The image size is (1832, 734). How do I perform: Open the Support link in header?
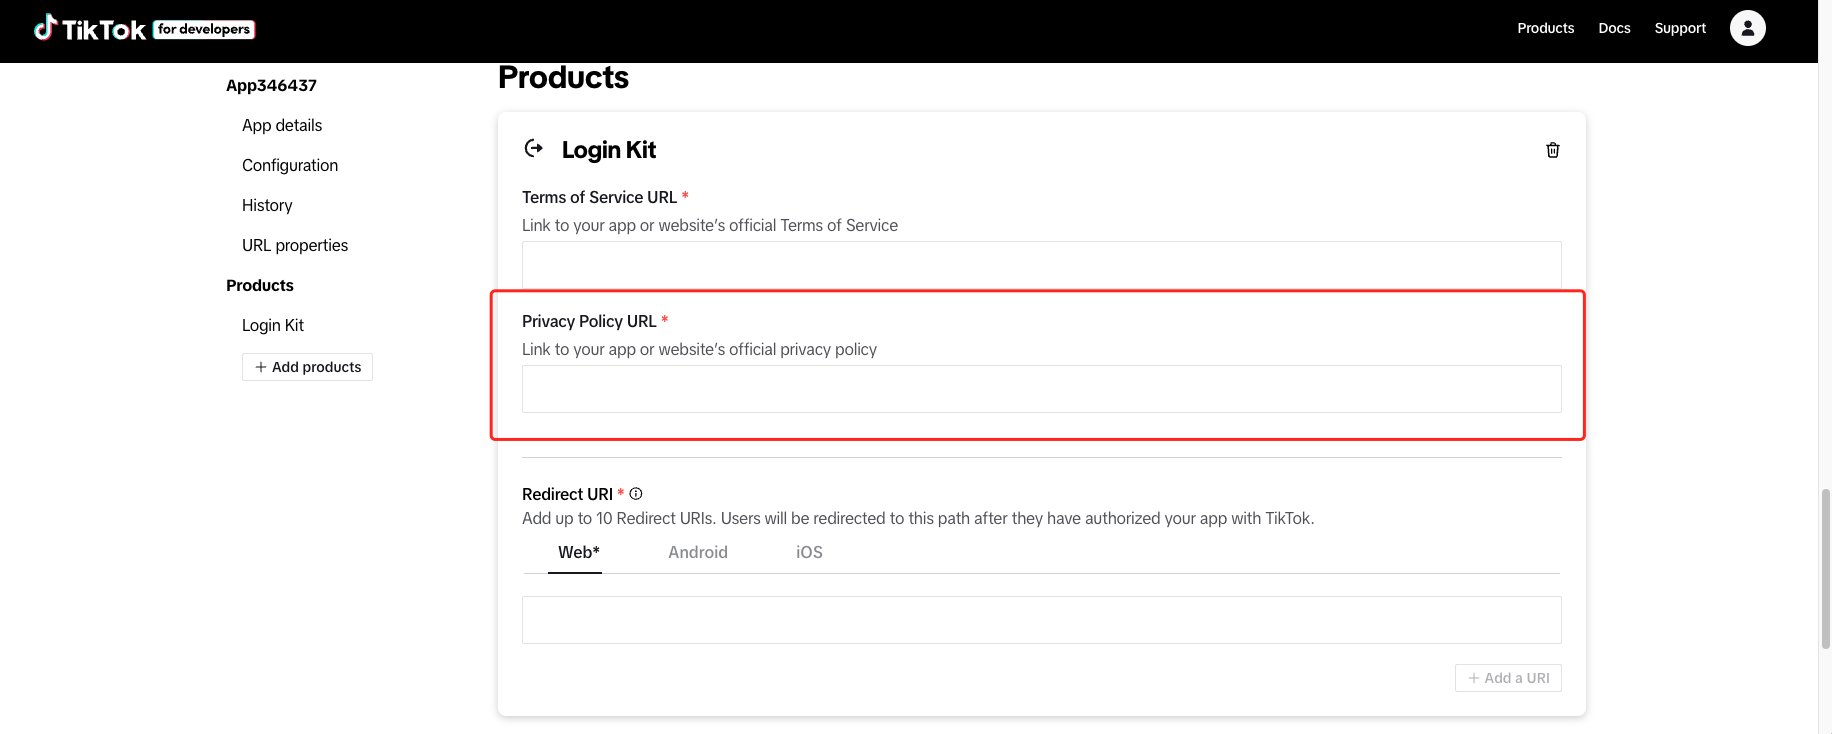pos(1679,28)
